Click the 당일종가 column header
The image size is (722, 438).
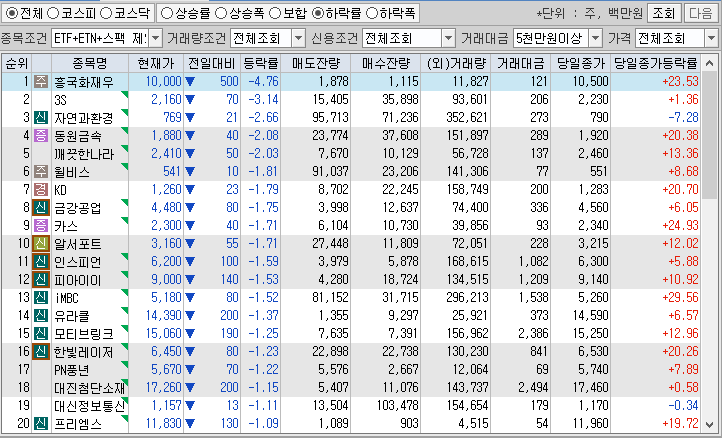[x=580, y=64]
